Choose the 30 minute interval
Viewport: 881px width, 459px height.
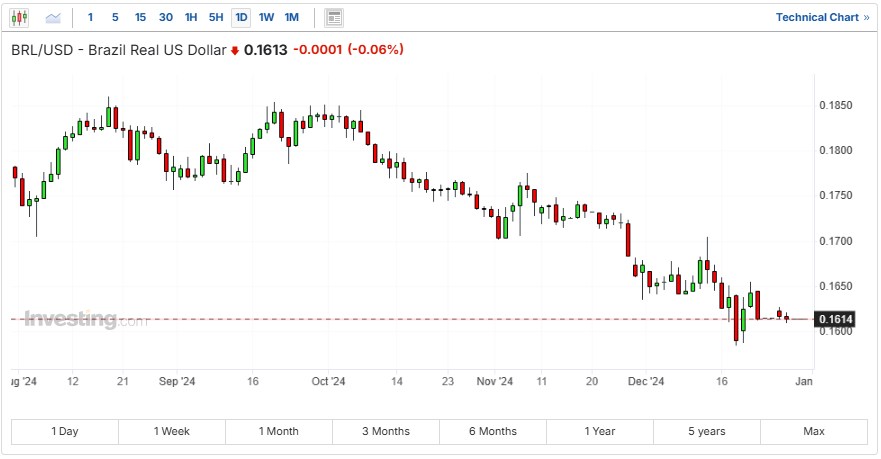coord(166,17)
